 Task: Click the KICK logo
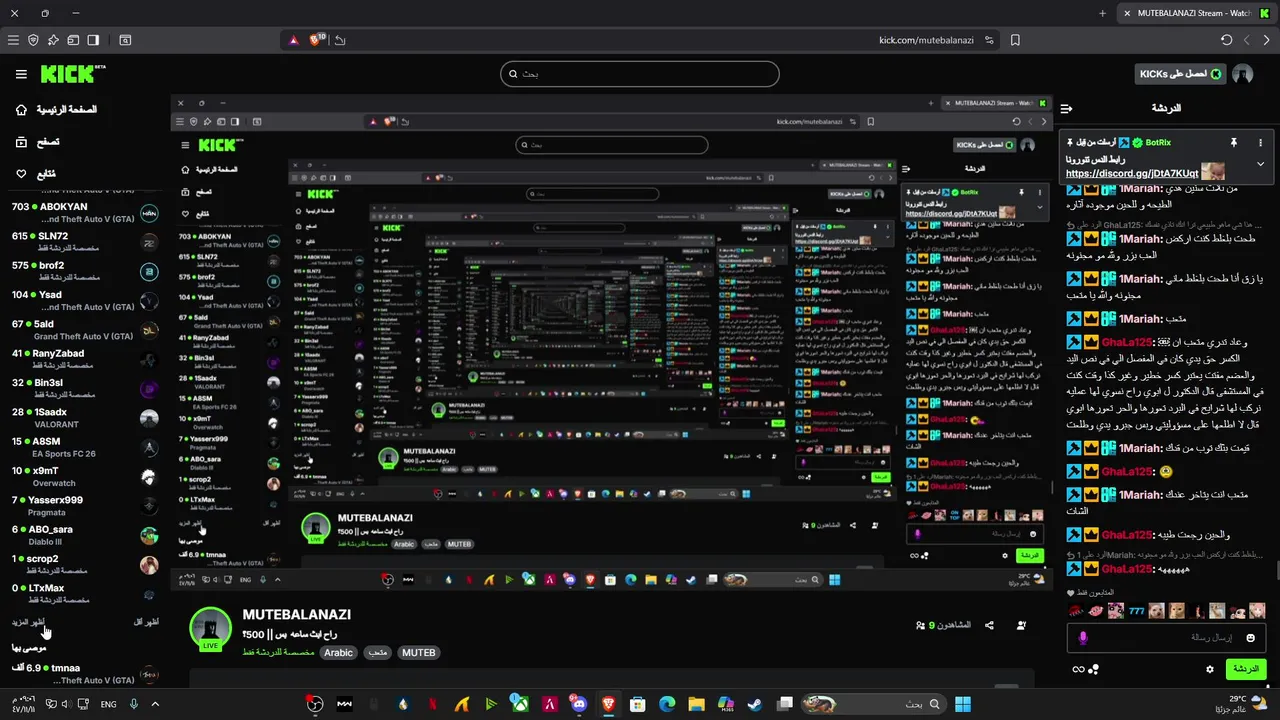pos(72,74)
